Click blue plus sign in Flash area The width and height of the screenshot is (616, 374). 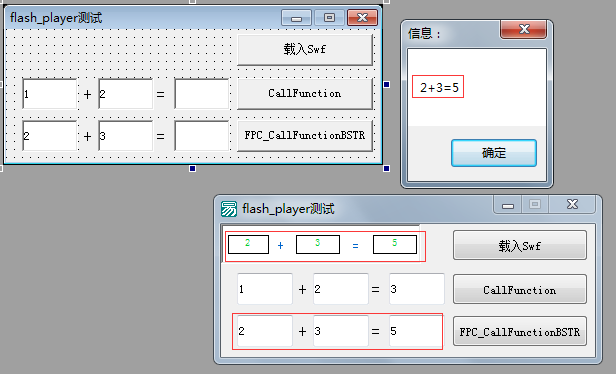coord(280,246)
